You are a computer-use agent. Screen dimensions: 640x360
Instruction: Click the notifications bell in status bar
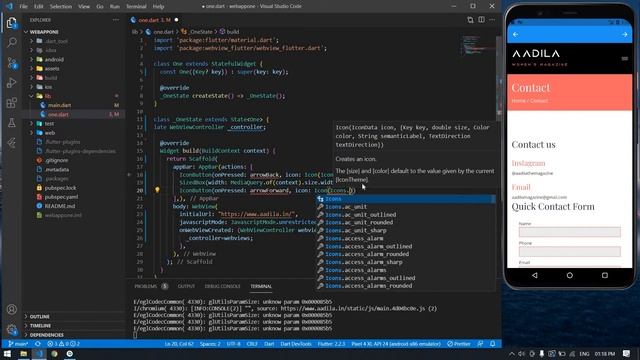point(493,344)
